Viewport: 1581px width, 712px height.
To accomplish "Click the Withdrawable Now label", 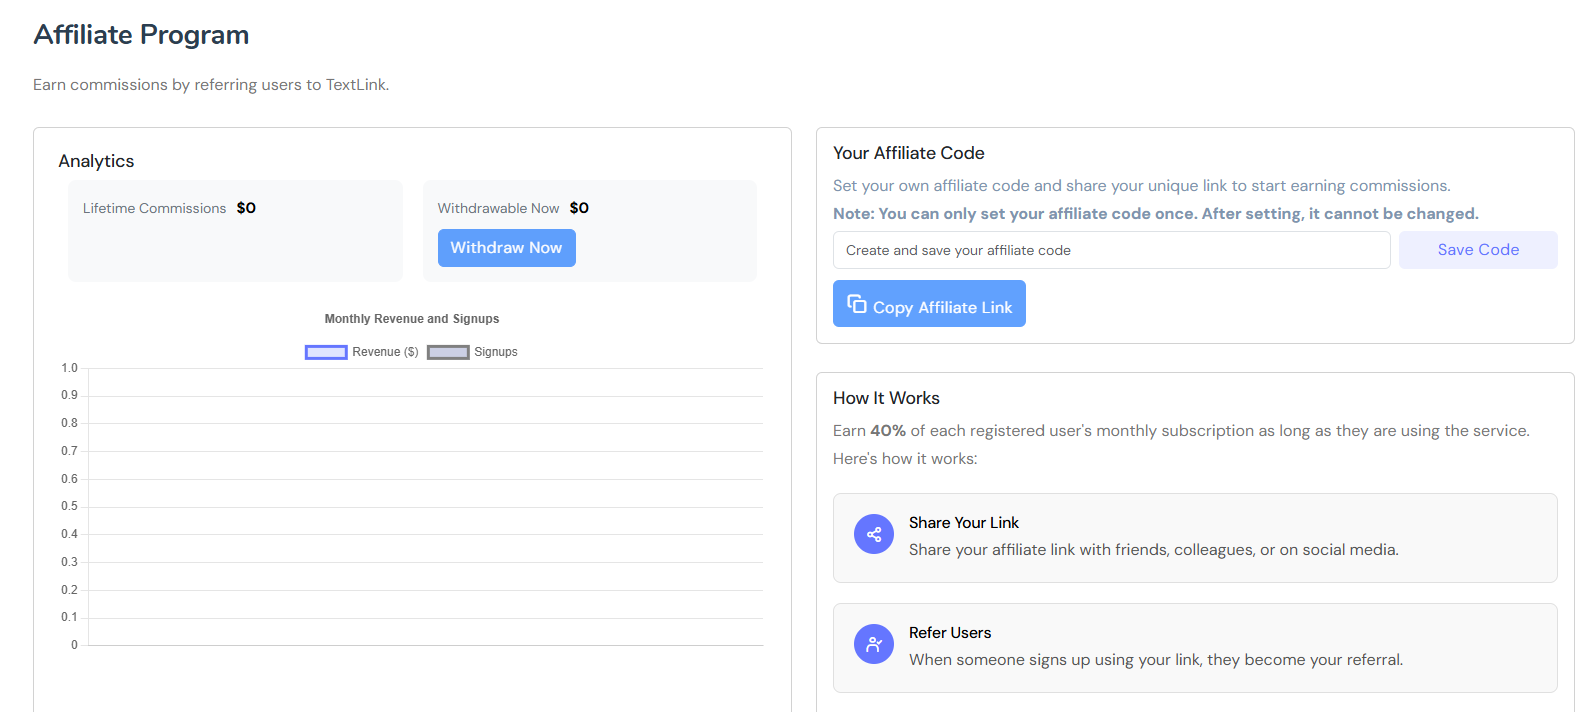I will pos(498,208).
